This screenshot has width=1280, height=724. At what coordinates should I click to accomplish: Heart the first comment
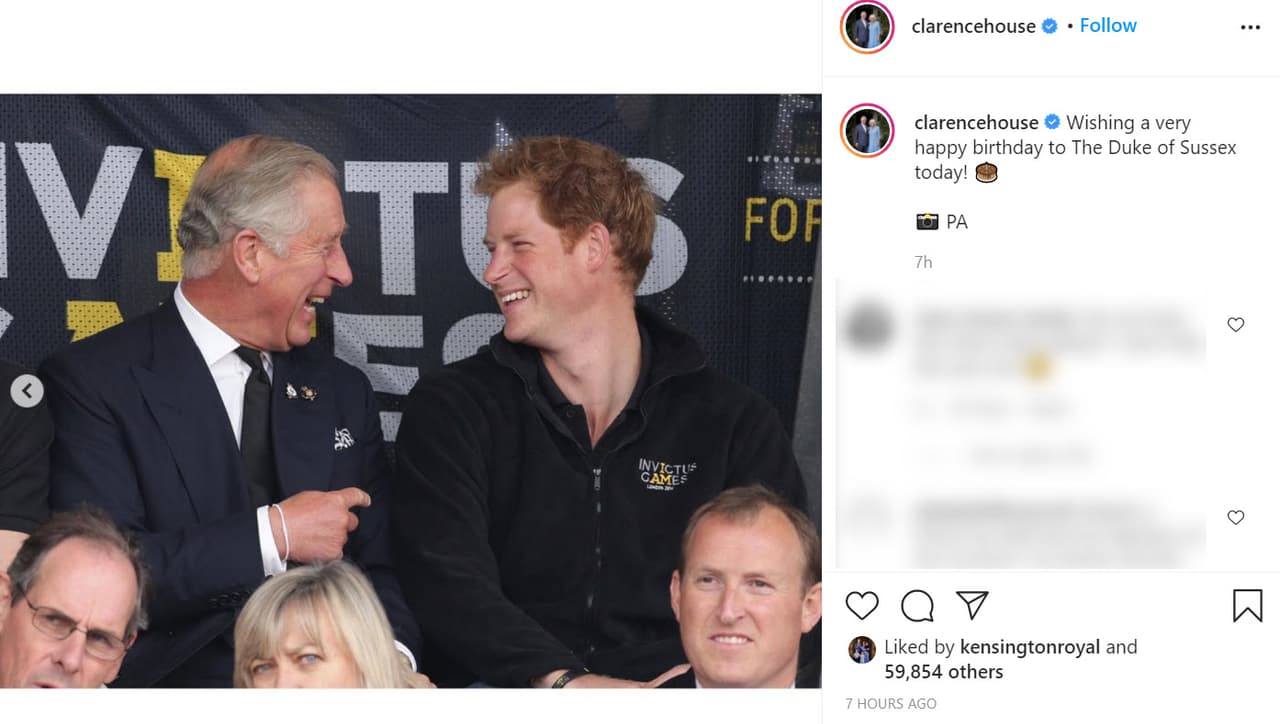tap(1235, 324)
